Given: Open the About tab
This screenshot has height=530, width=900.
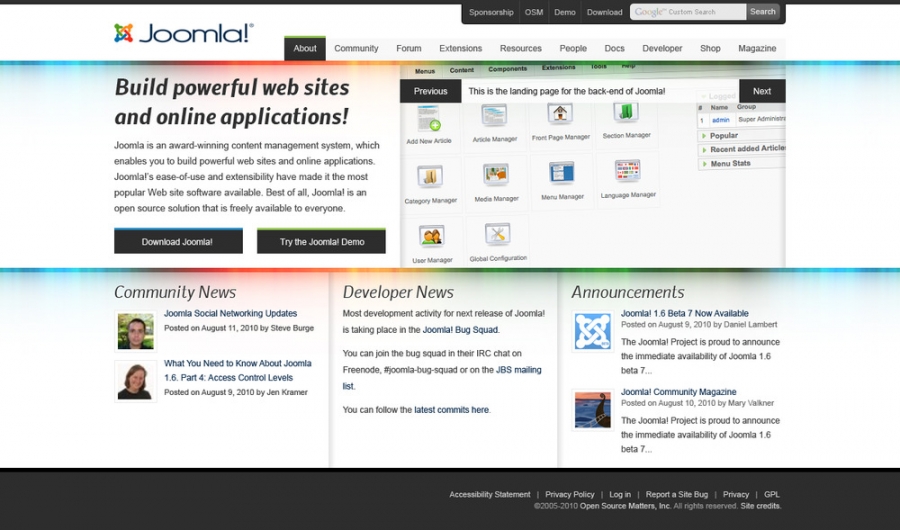Looking at the screenshot, I should (x=305, y=49).
